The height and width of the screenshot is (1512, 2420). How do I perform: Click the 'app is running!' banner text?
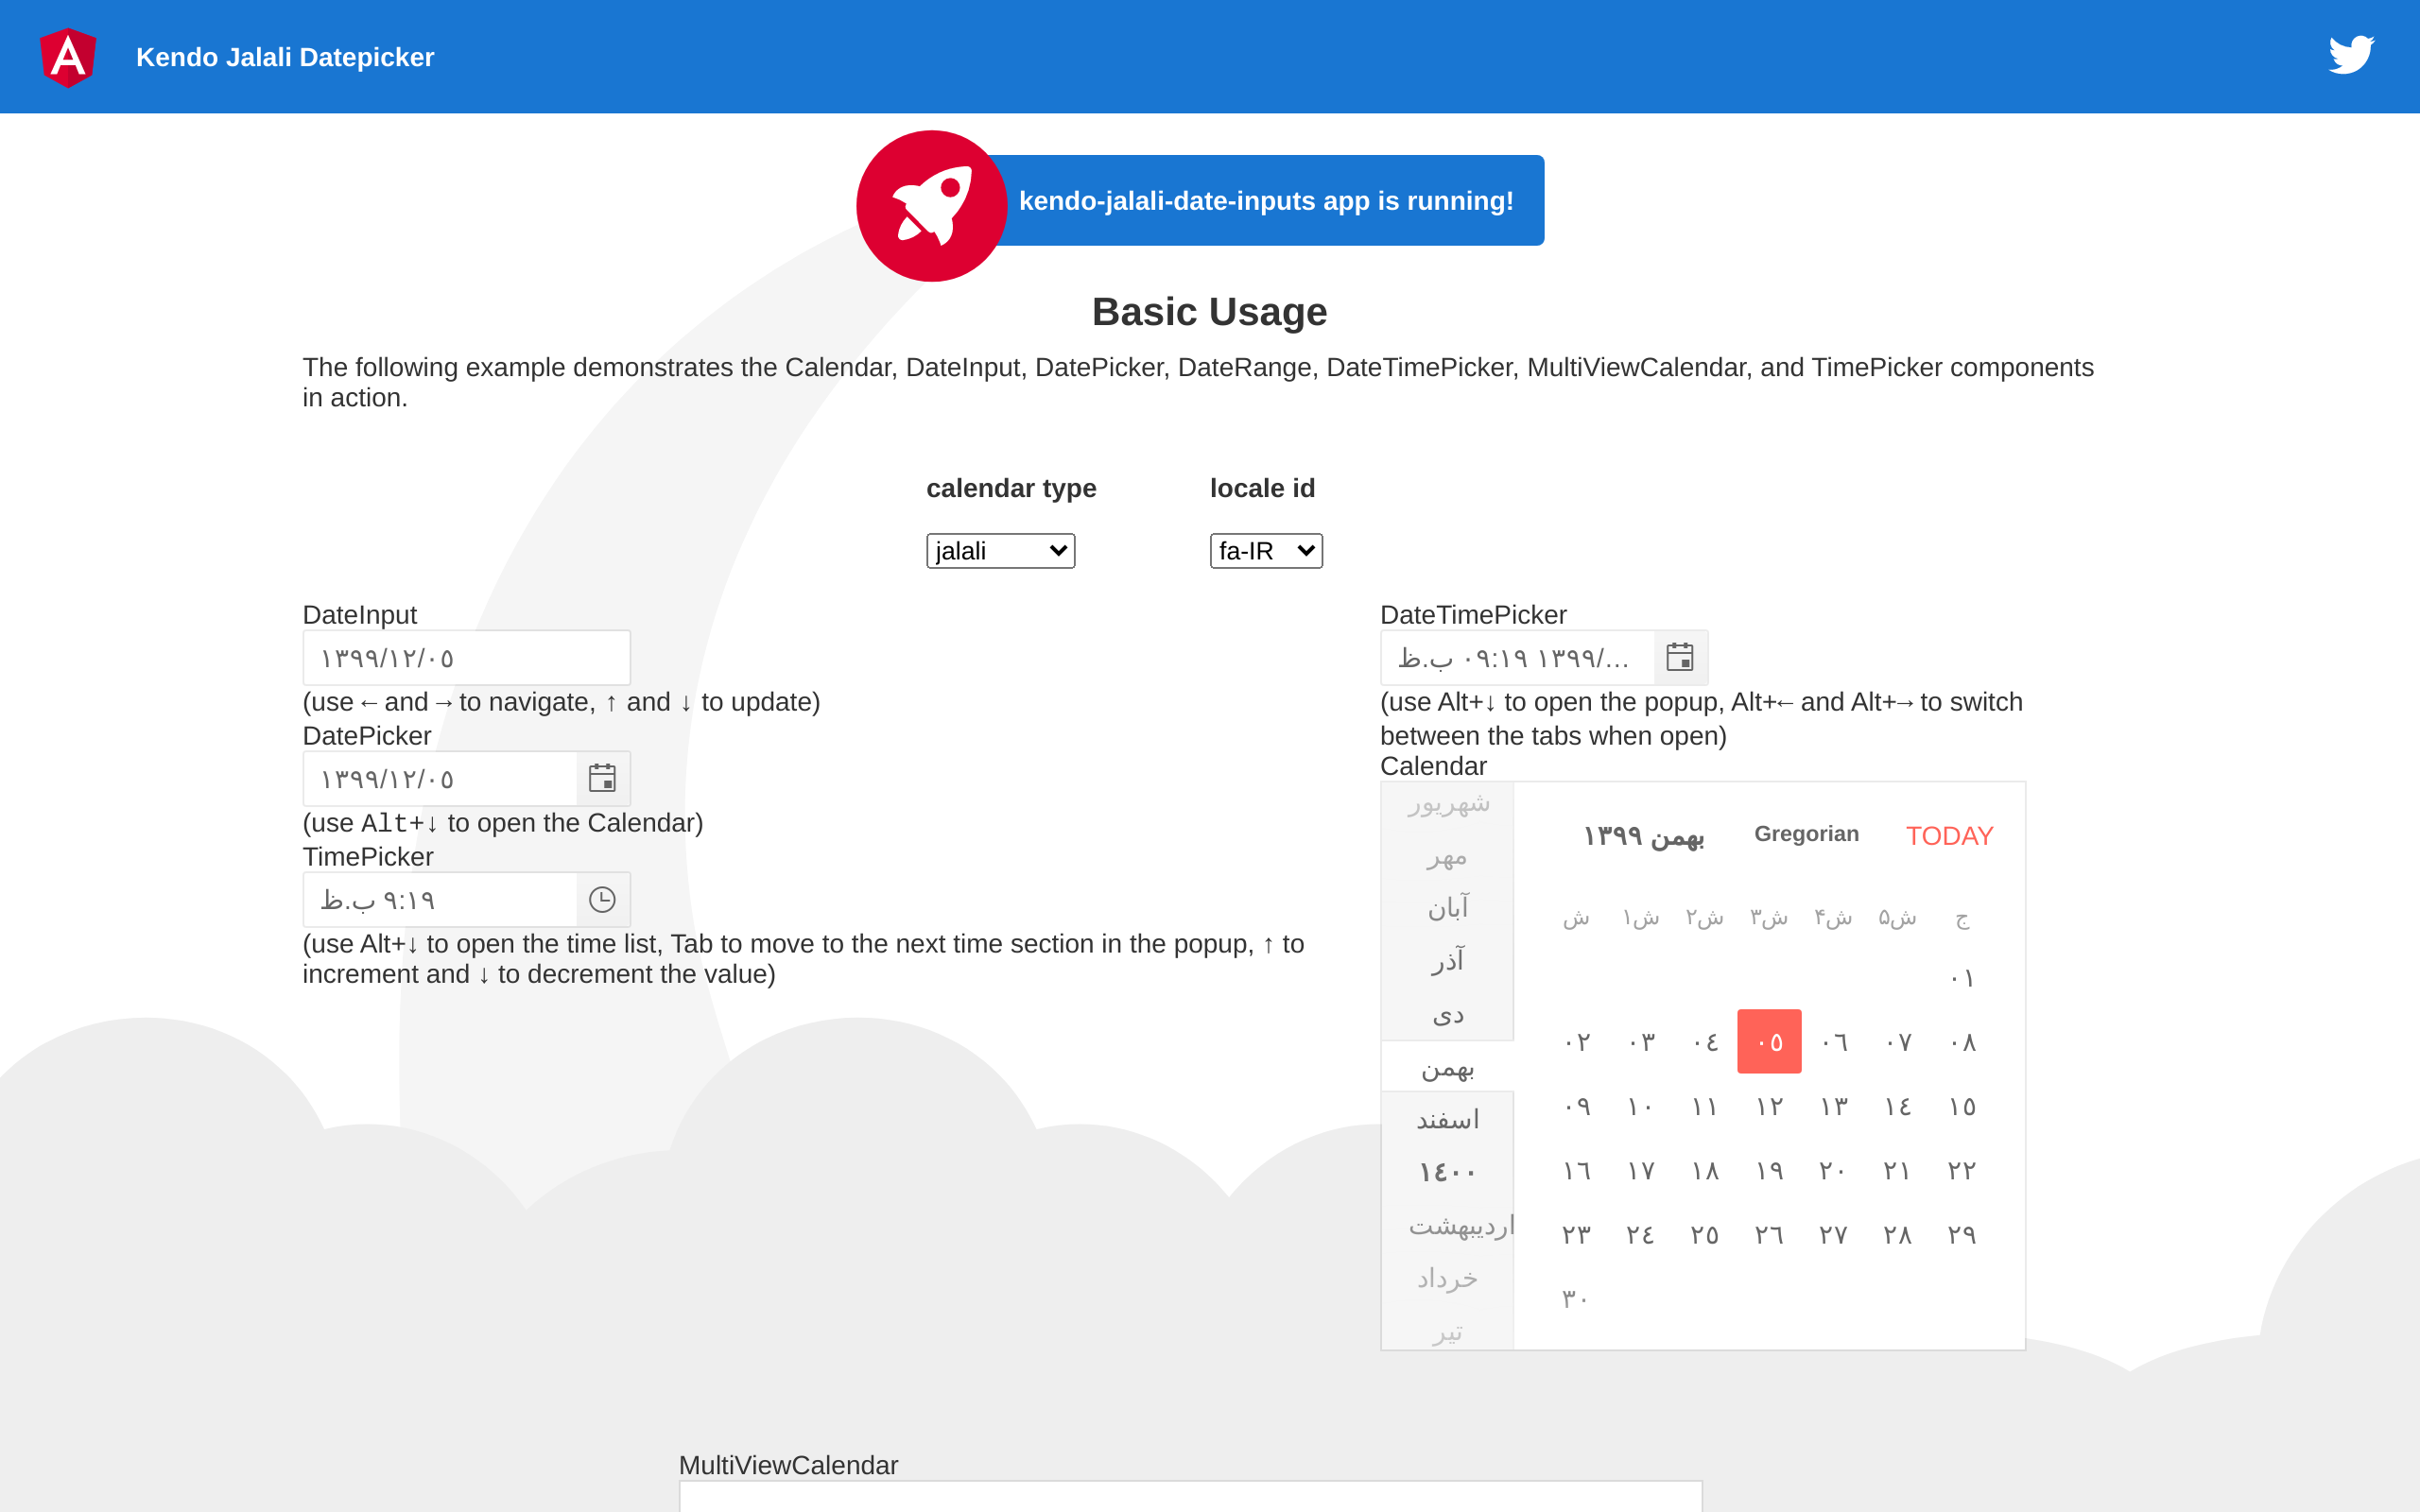1266,201
